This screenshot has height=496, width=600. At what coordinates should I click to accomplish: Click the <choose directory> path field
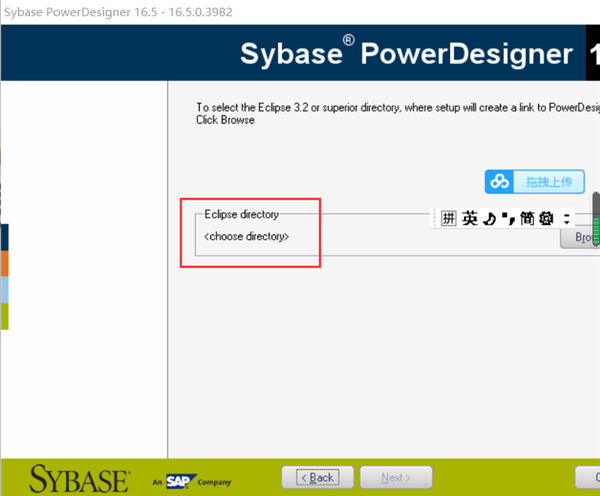(246, 237)
